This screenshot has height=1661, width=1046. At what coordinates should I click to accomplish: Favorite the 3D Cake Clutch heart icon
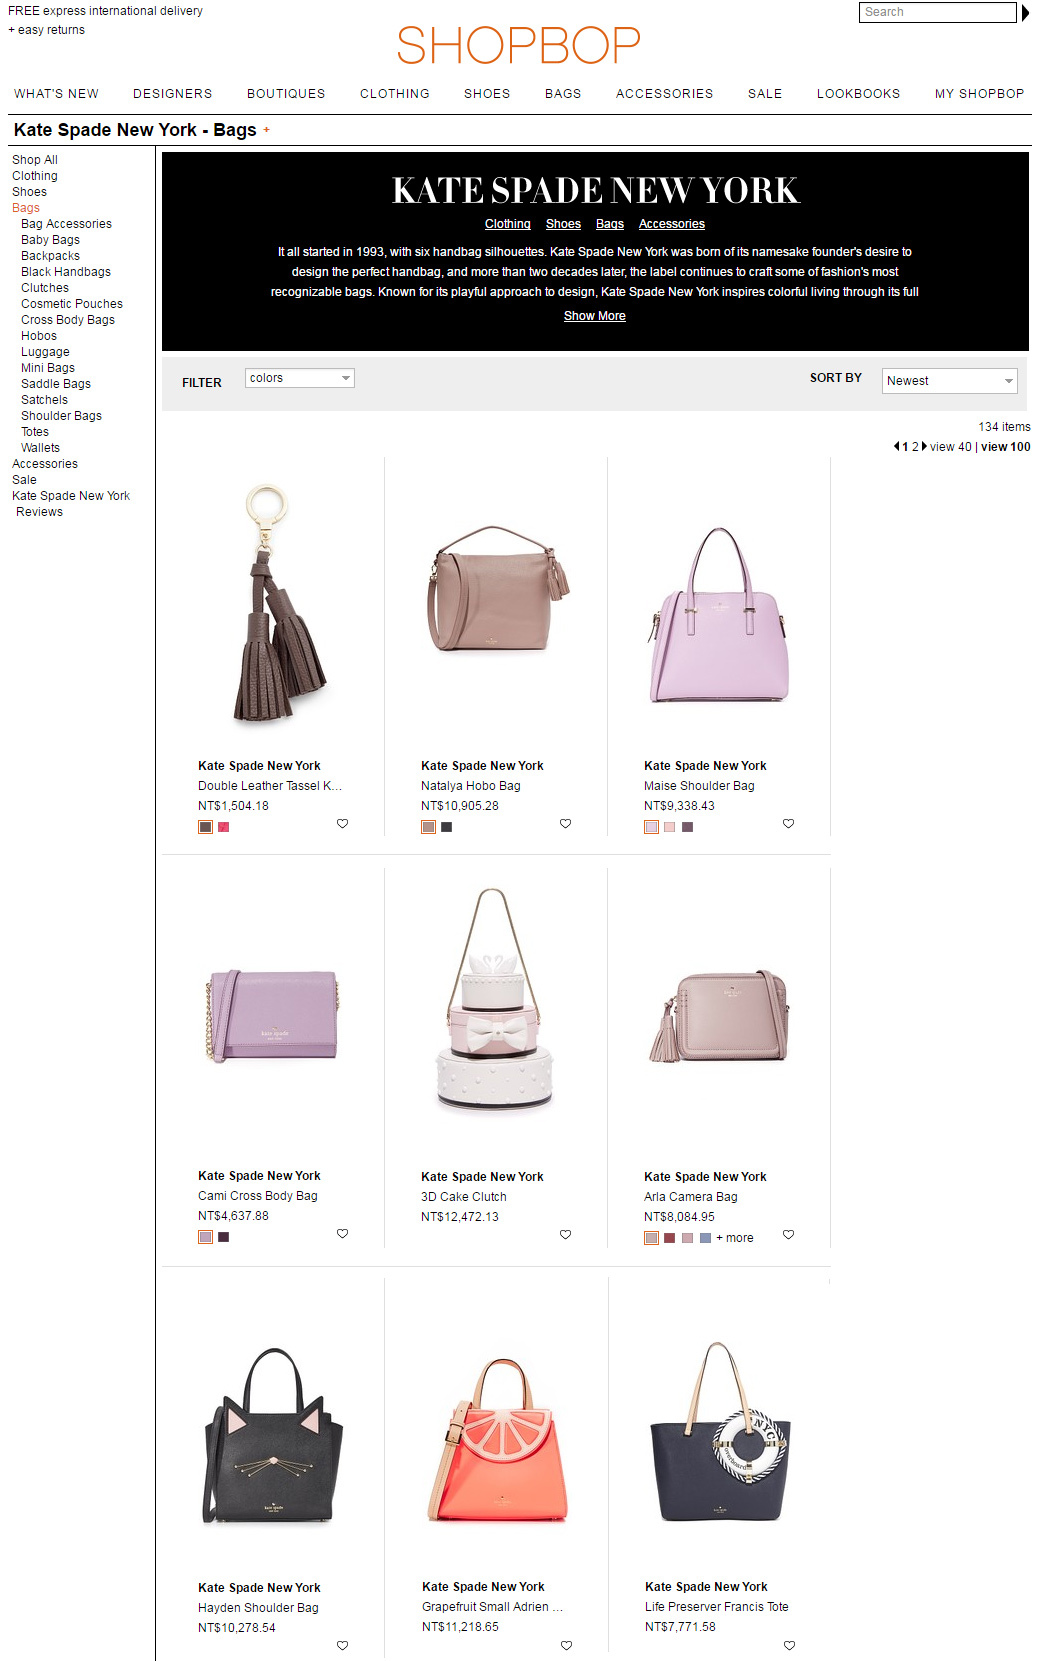[x=565, y=1235]
